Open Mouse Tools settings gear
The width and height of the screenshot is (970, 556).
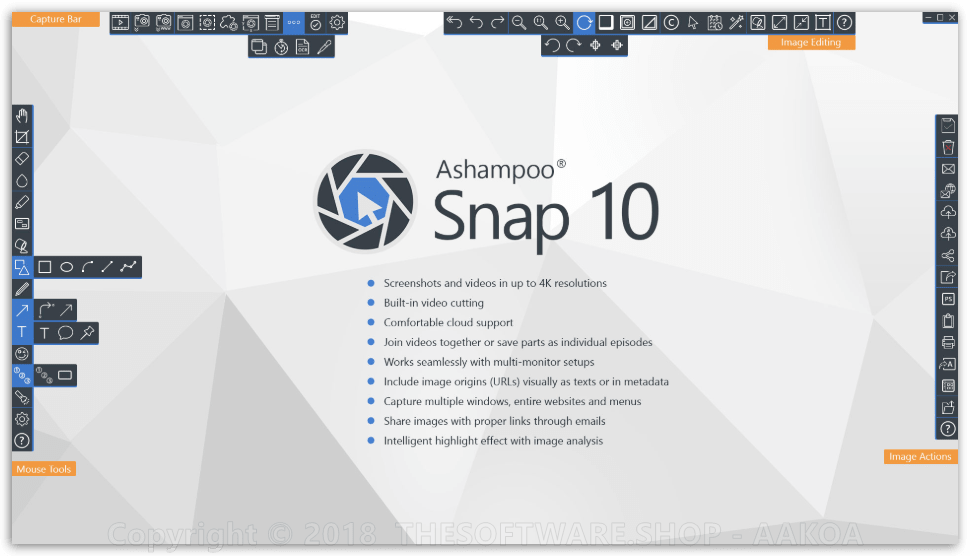point(22,419)
